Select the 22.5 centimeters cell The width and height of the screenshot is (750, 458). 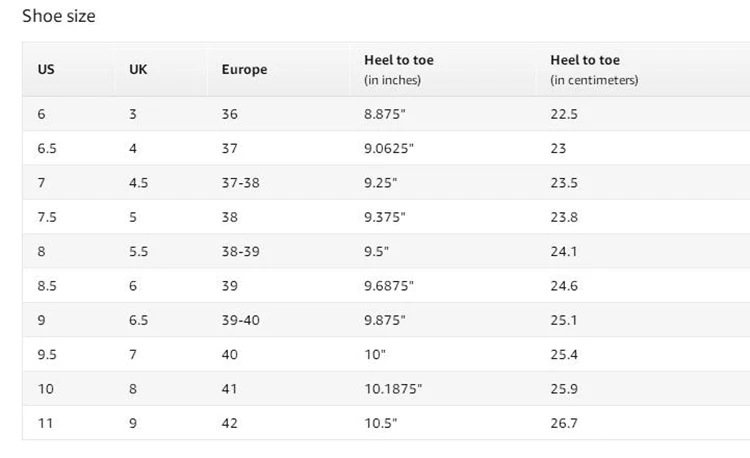(564, 114)
